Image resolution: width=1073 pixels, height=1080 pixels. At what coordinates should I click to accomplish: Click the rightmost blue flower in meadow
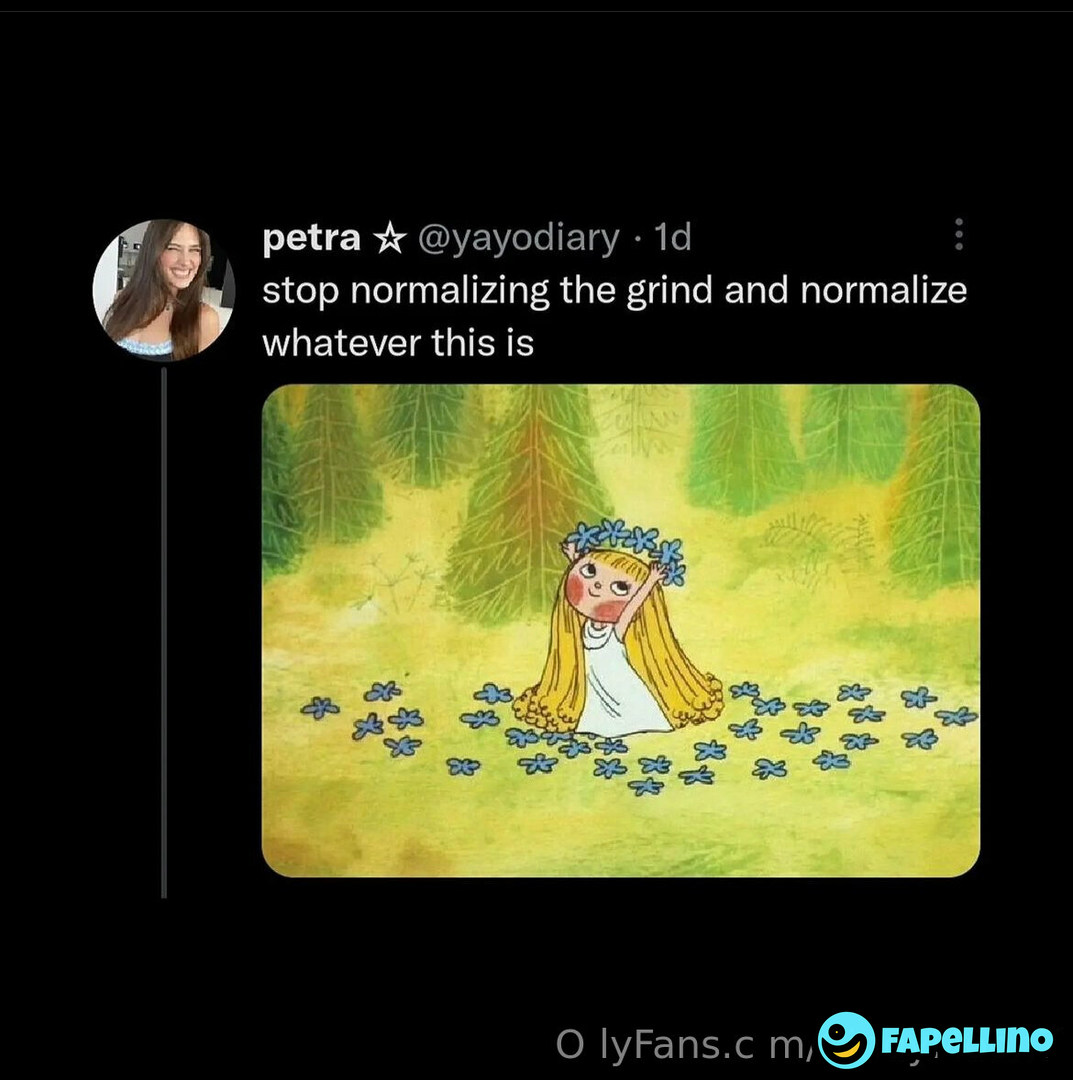pos(956,716)
